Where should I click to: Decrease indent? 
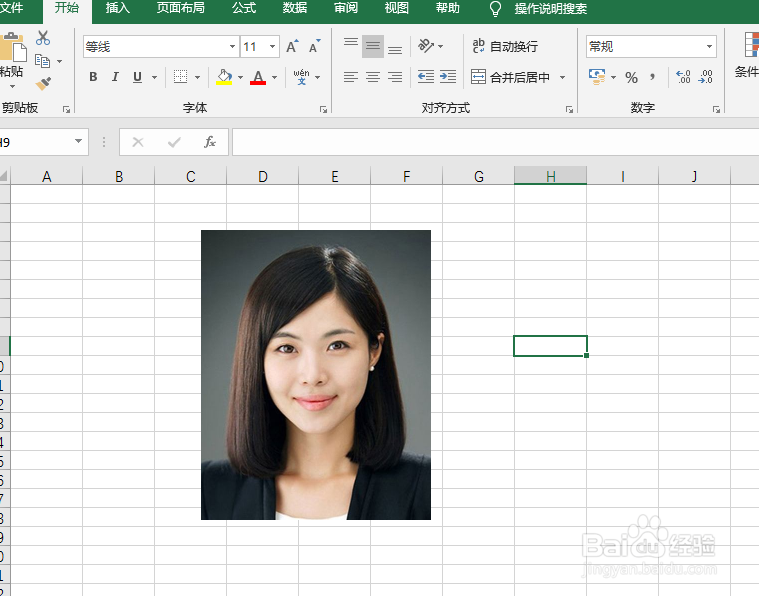coord(425,77)
